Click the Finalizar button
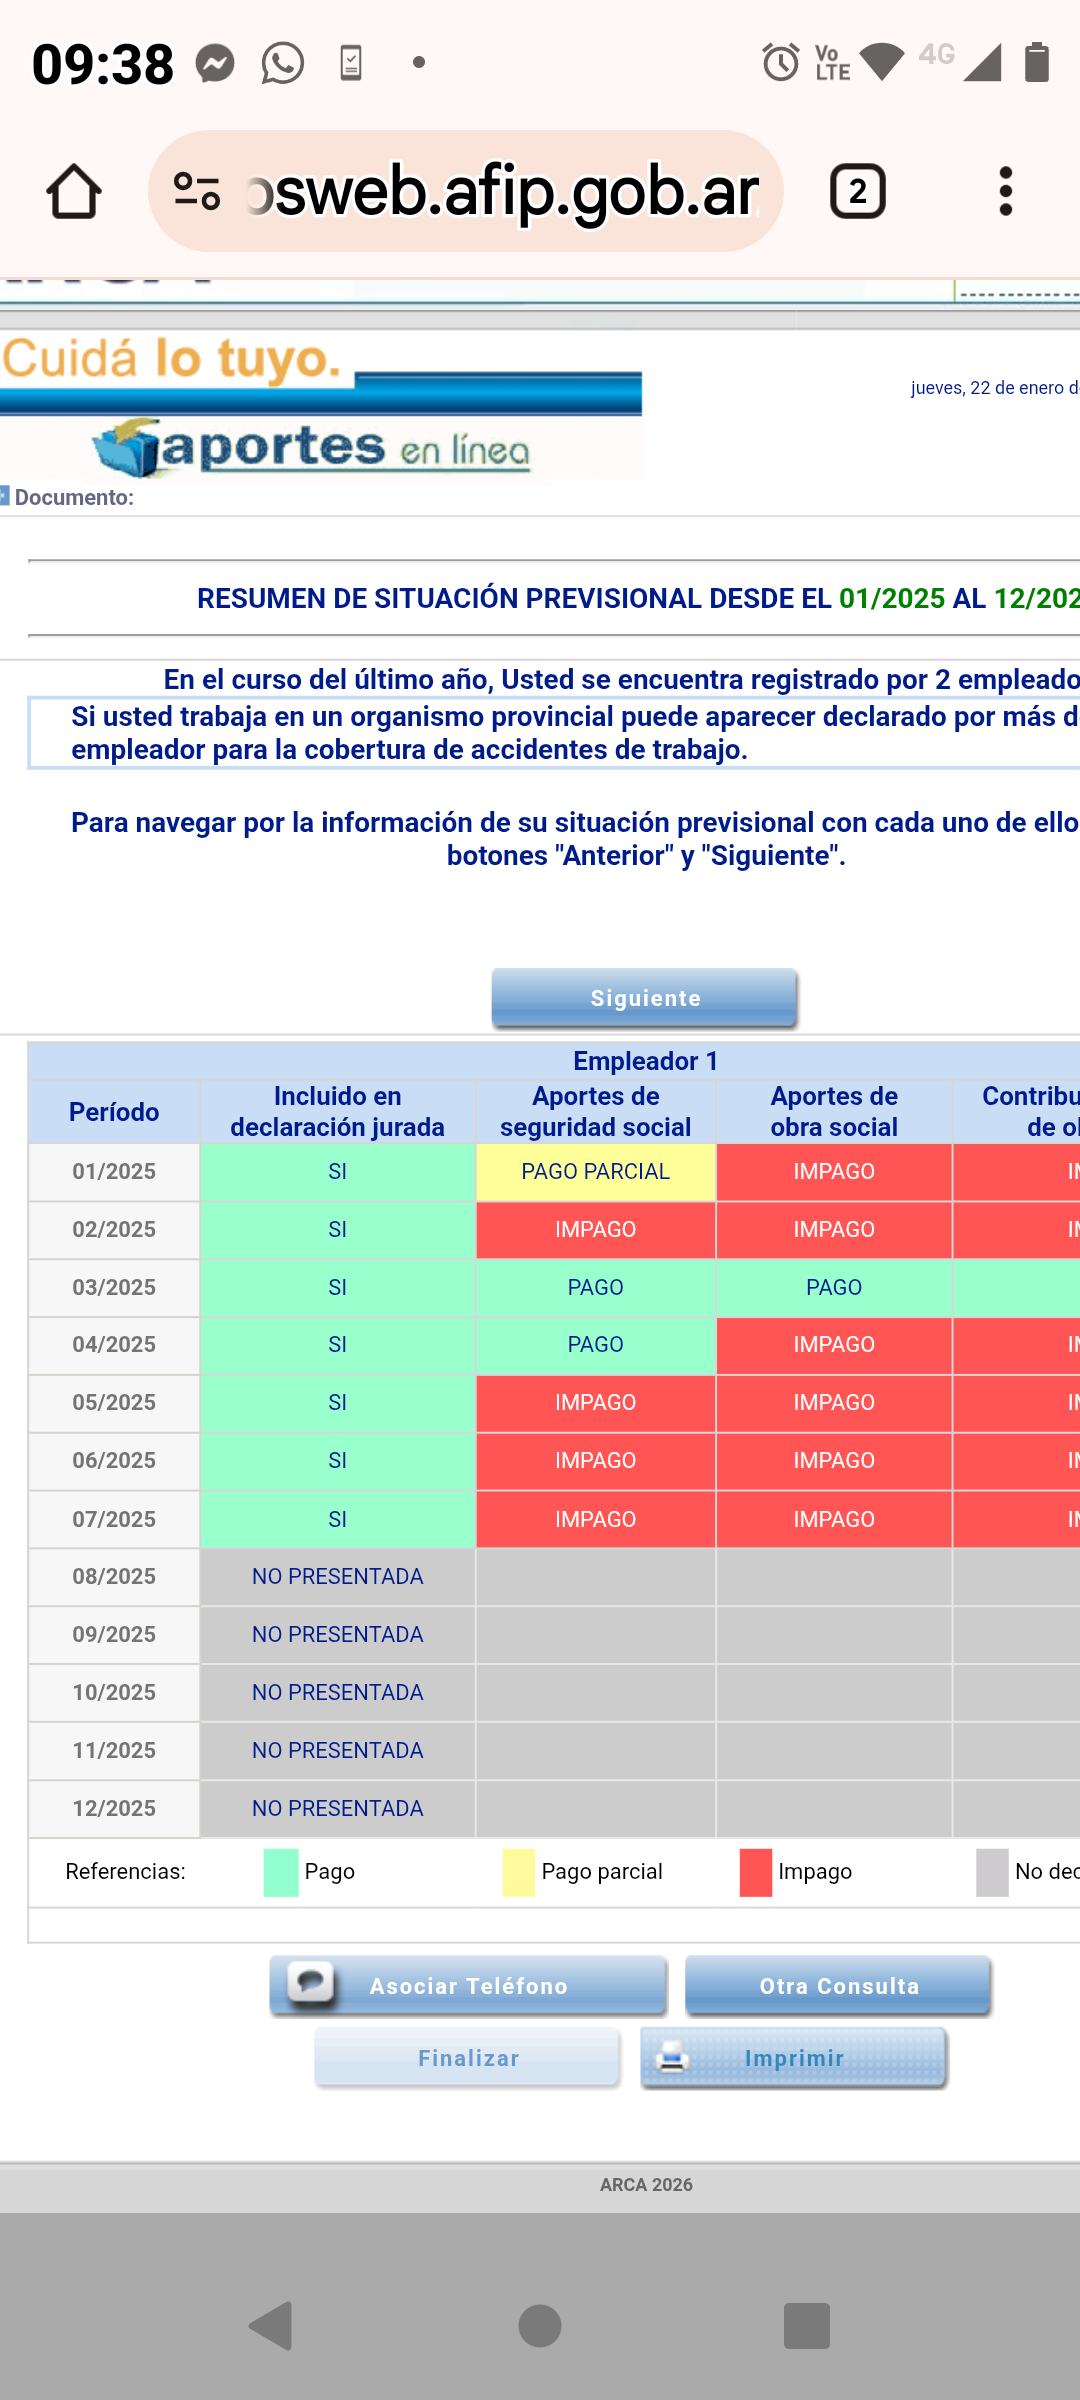The width and height of the screenshot is (1080, 2400). [x=468, y=2058]
